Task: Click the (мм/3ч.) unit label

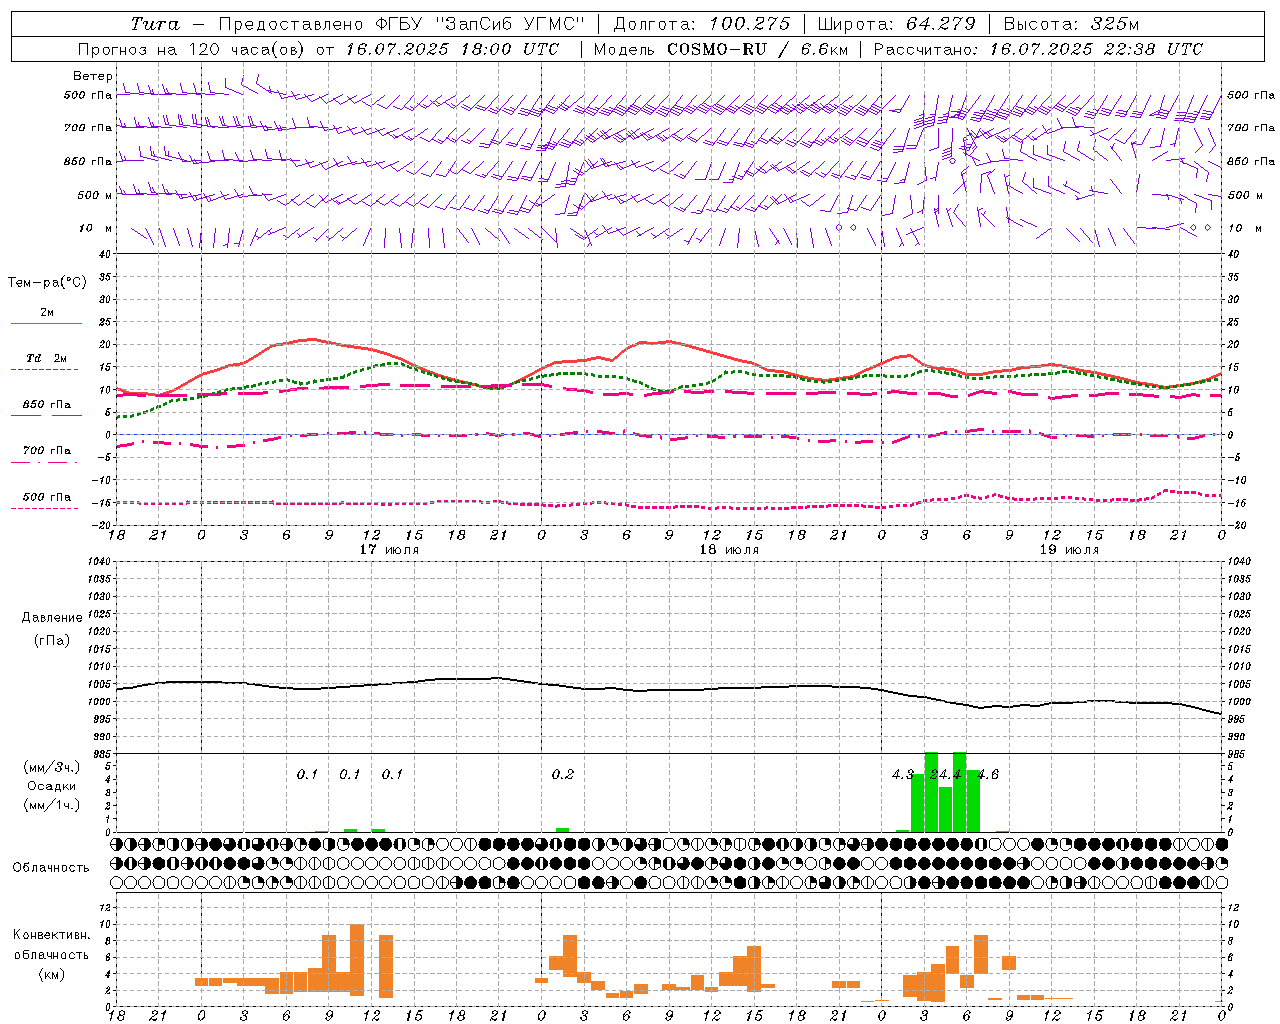Action: coord(51,767)
